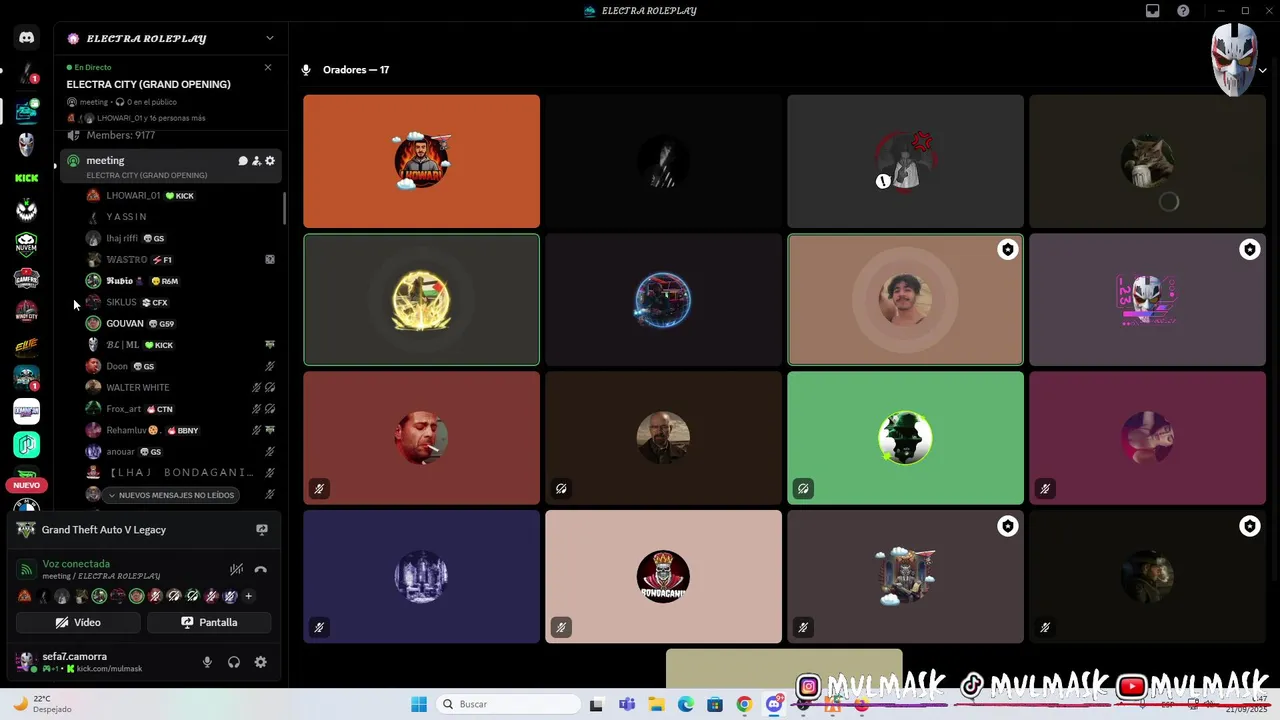Select the meeting stage channel
Viewport: 1280px width, 720px height.
pyautogui.click(x=170, y=166)
